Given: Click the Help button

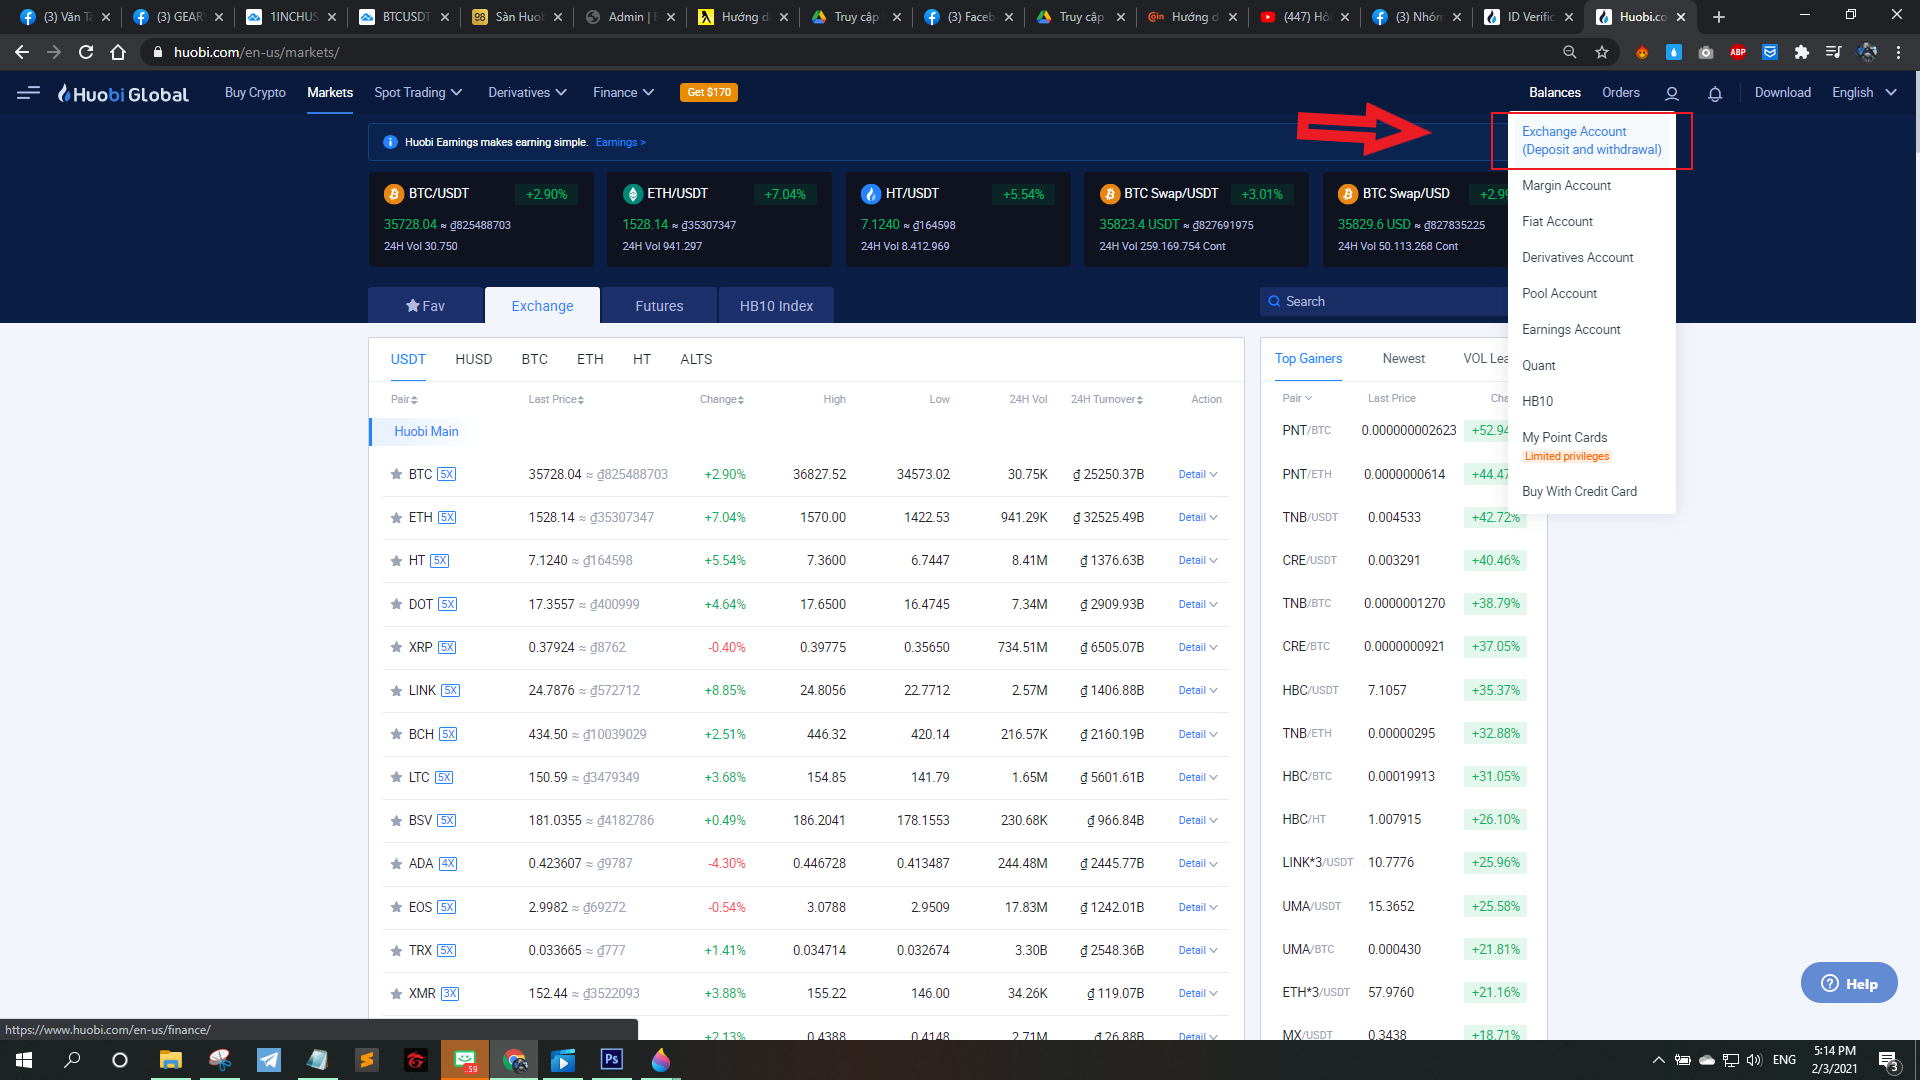Looking at the screenshot, I should 1849,983.
